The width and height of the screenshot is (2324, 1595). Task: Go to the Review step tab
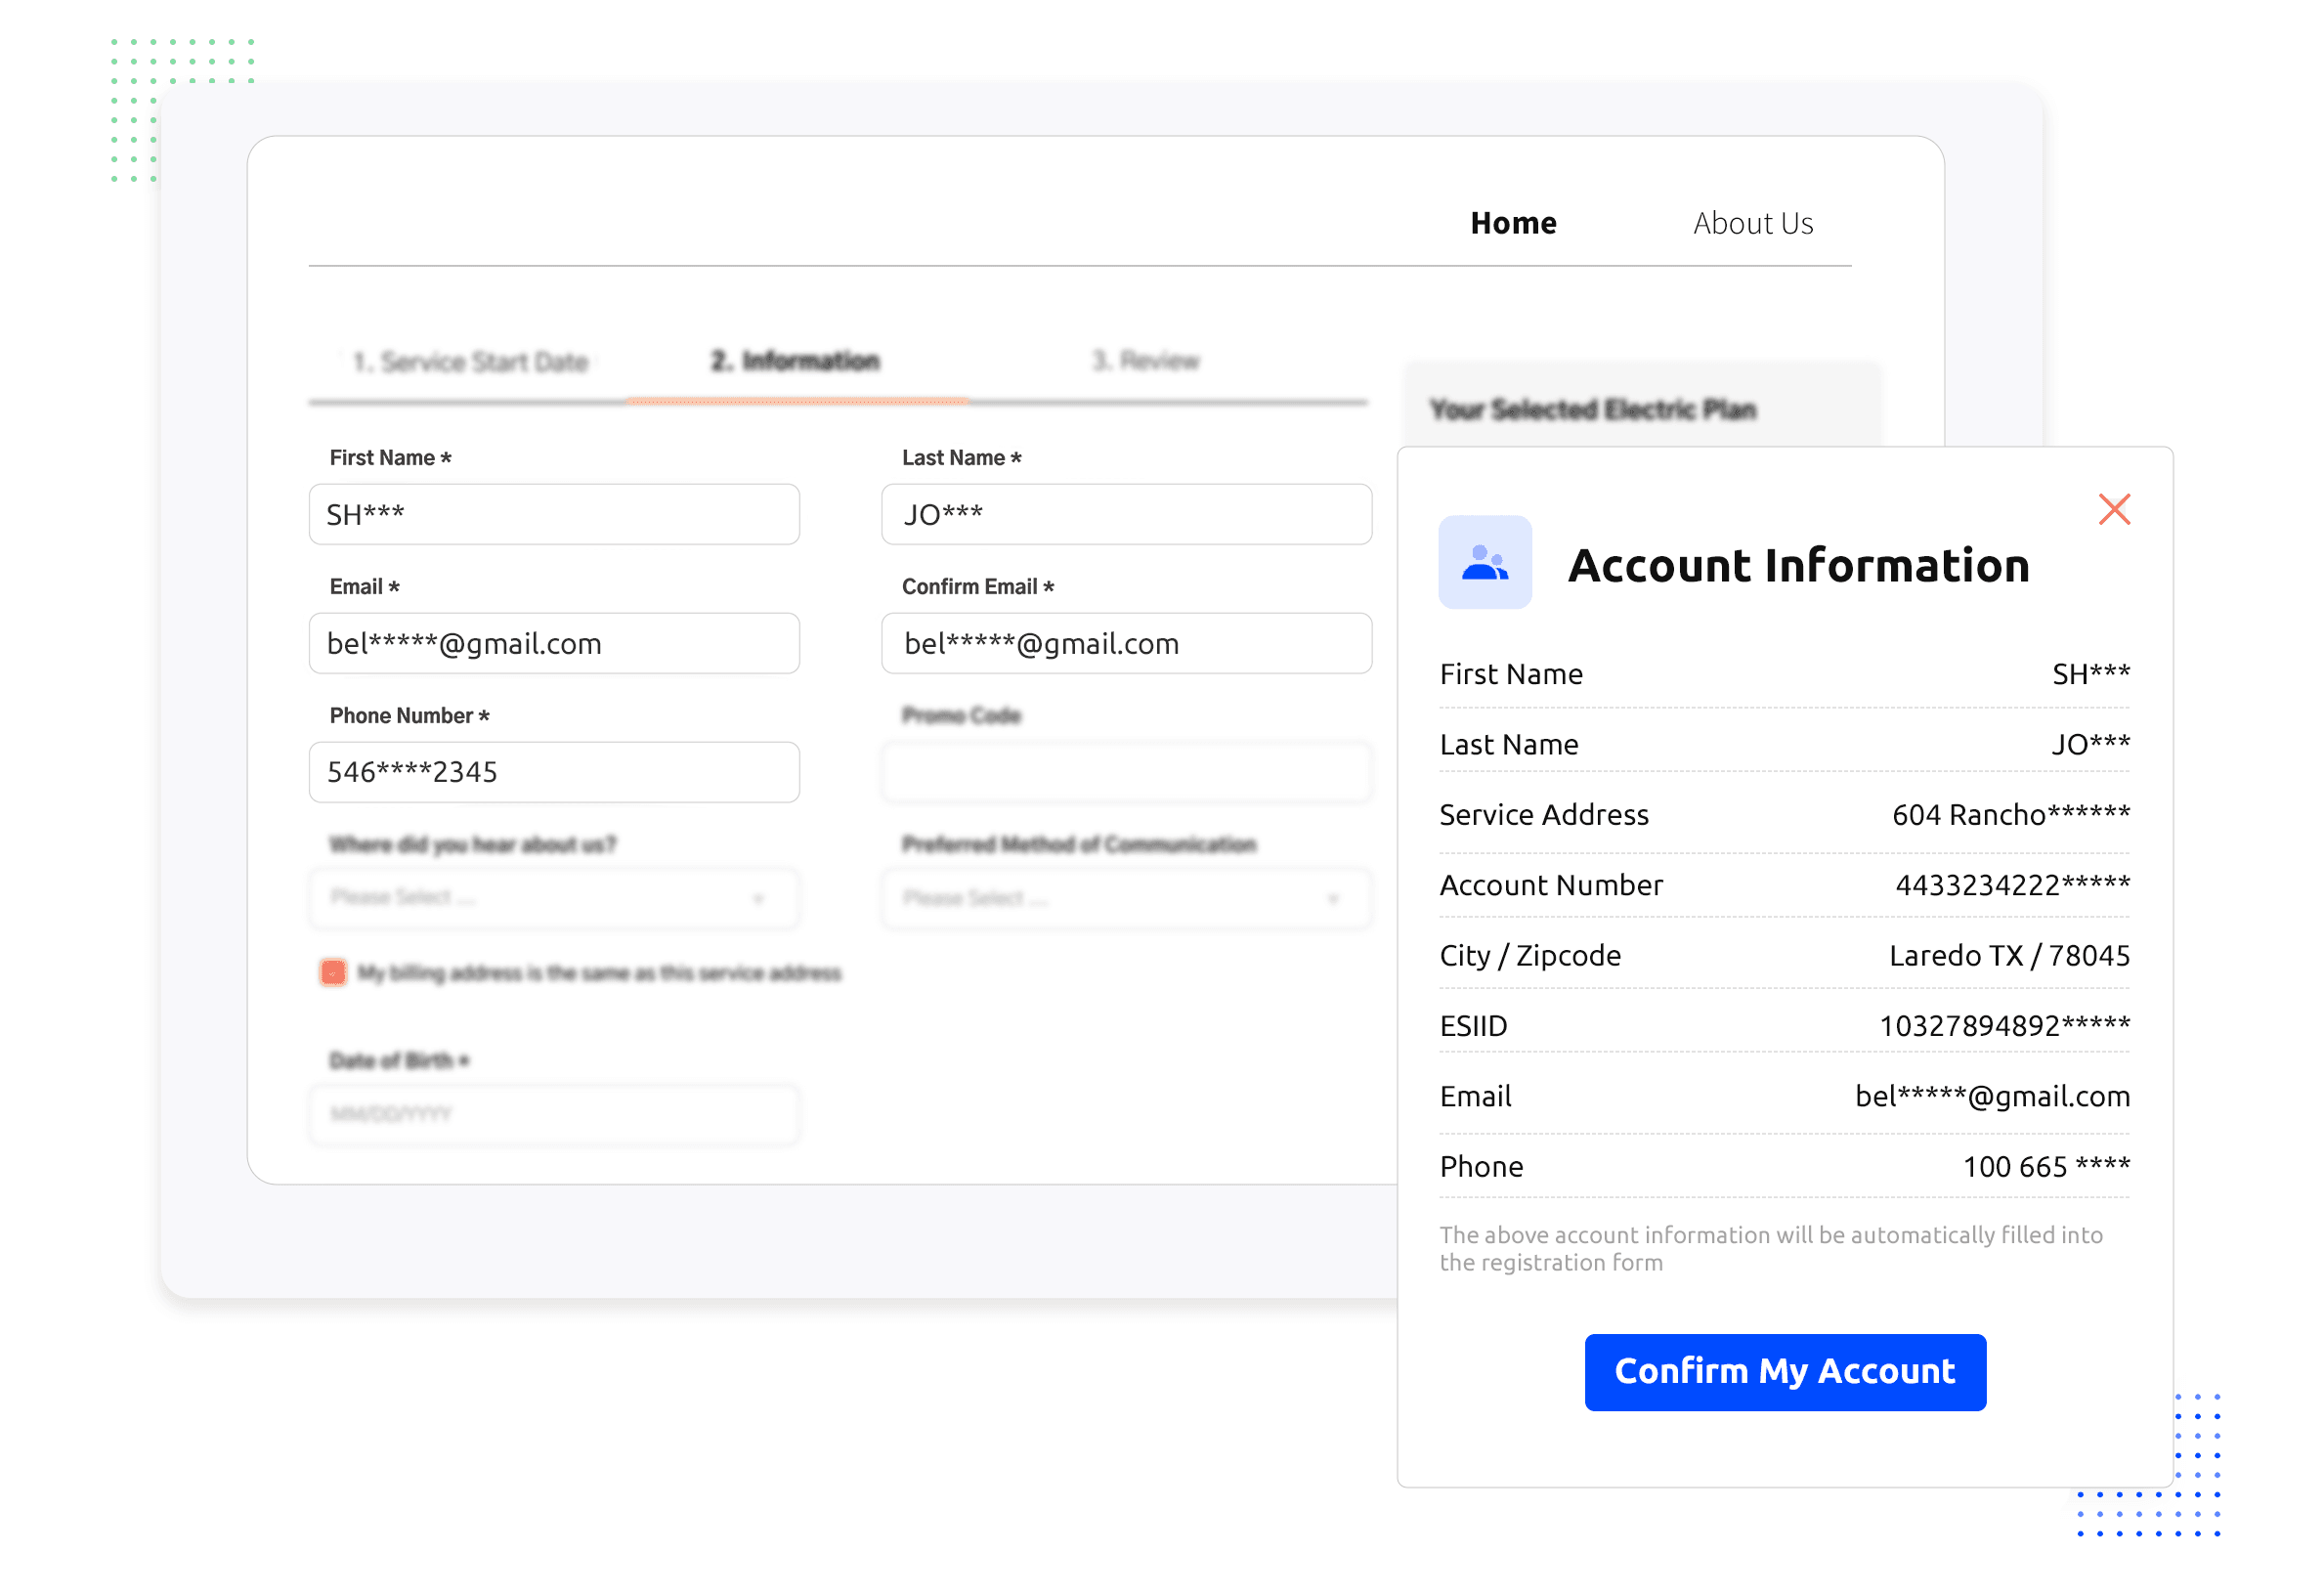point(1145,360)
